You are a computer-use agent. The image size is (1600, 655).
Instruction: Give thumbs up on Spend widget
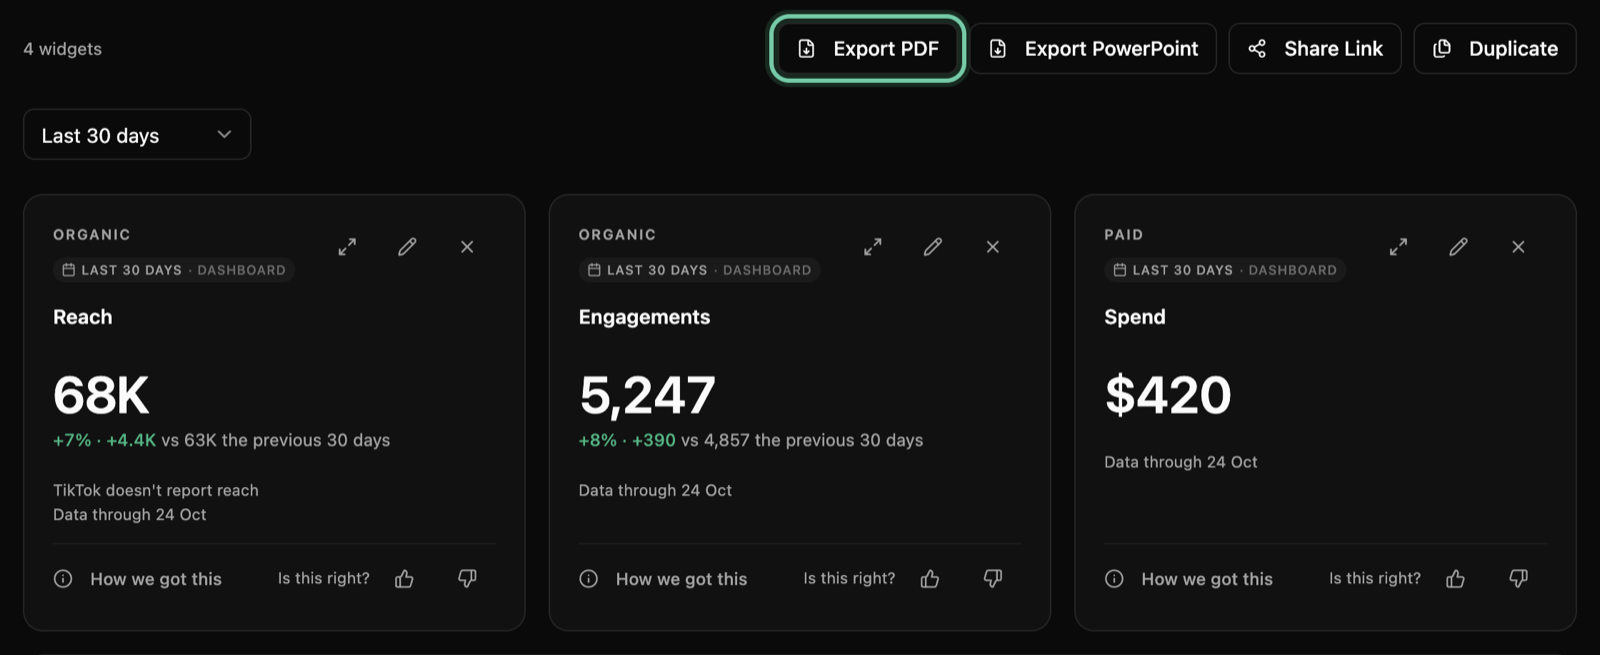click(x=1455, y=579)
